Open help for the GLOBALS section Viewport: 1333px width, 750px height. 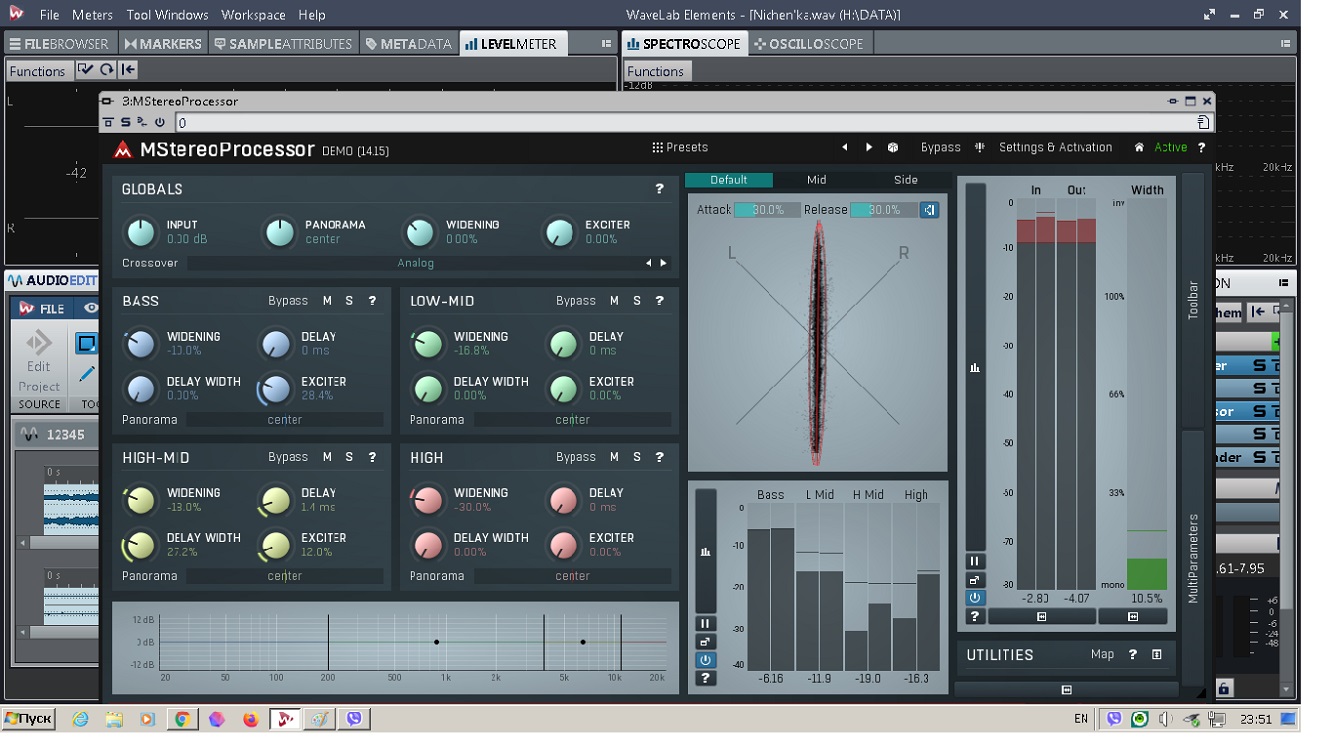pos(659,189)
